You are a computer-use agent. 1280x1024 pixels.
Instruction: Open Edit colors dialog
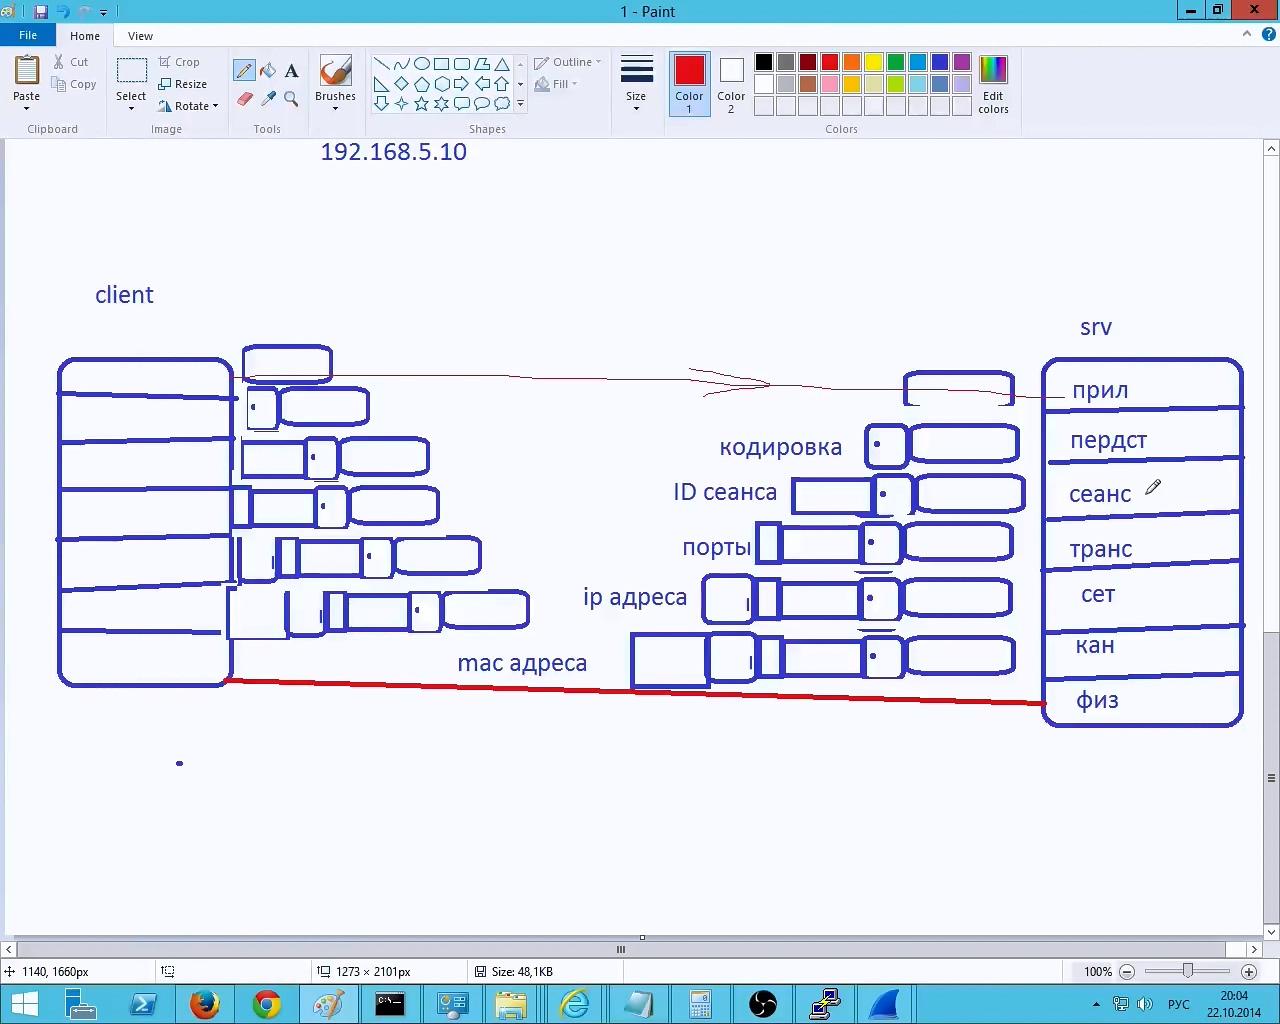[993, 85]
